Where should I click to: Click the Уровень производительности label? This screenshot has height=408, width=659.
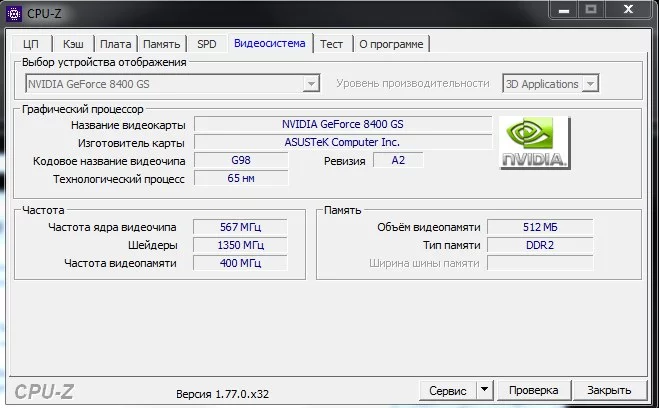(x=413, y=83)
